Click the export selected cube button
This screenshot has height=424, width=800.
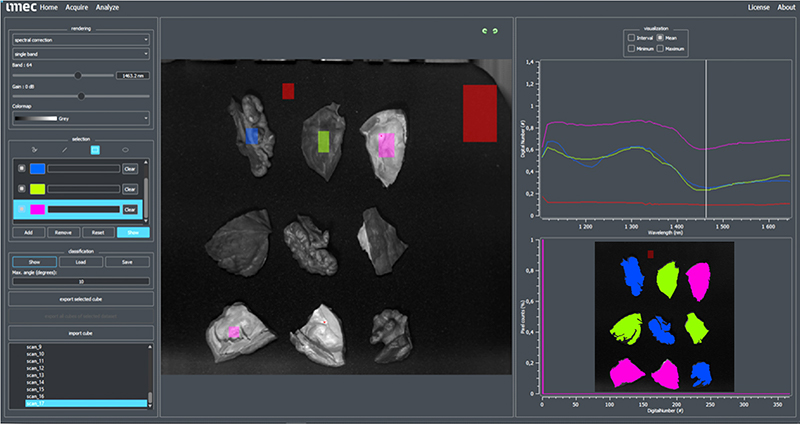coord(80,298)
